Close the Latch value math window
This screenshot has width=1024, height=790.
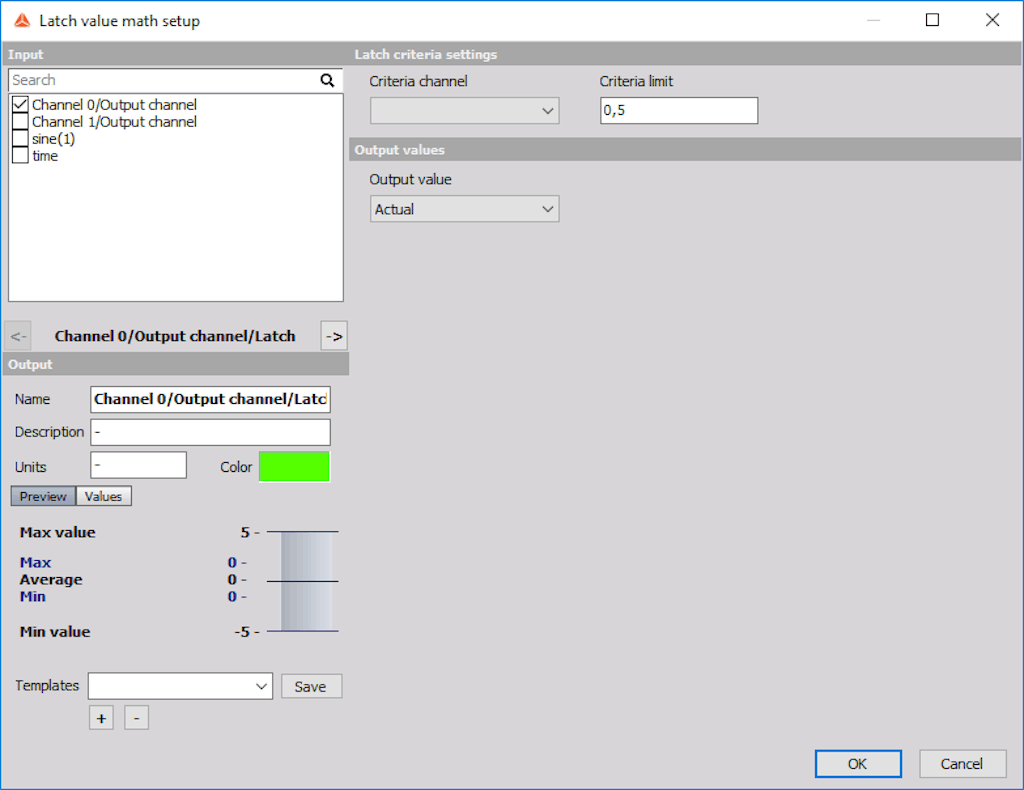tap(992, 20)
